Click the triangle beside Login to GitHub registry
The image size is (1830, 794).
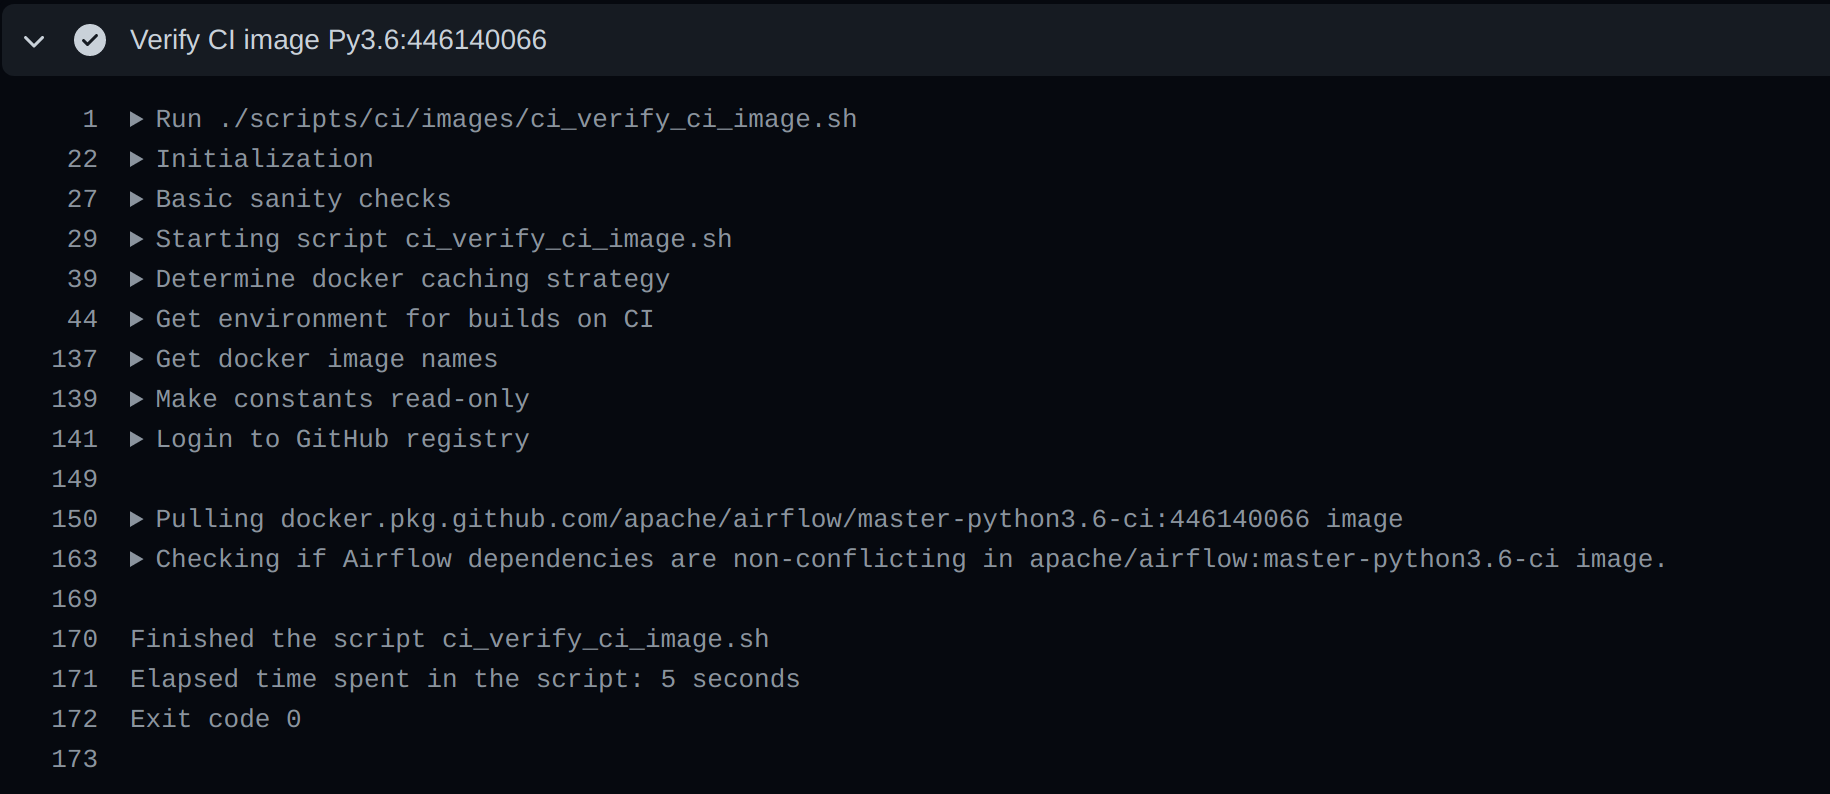point(137,438)
